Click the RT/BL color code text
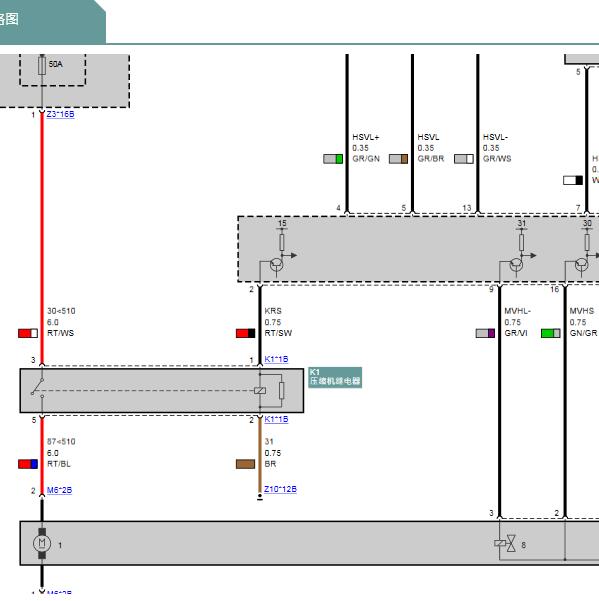 [59, 464]
